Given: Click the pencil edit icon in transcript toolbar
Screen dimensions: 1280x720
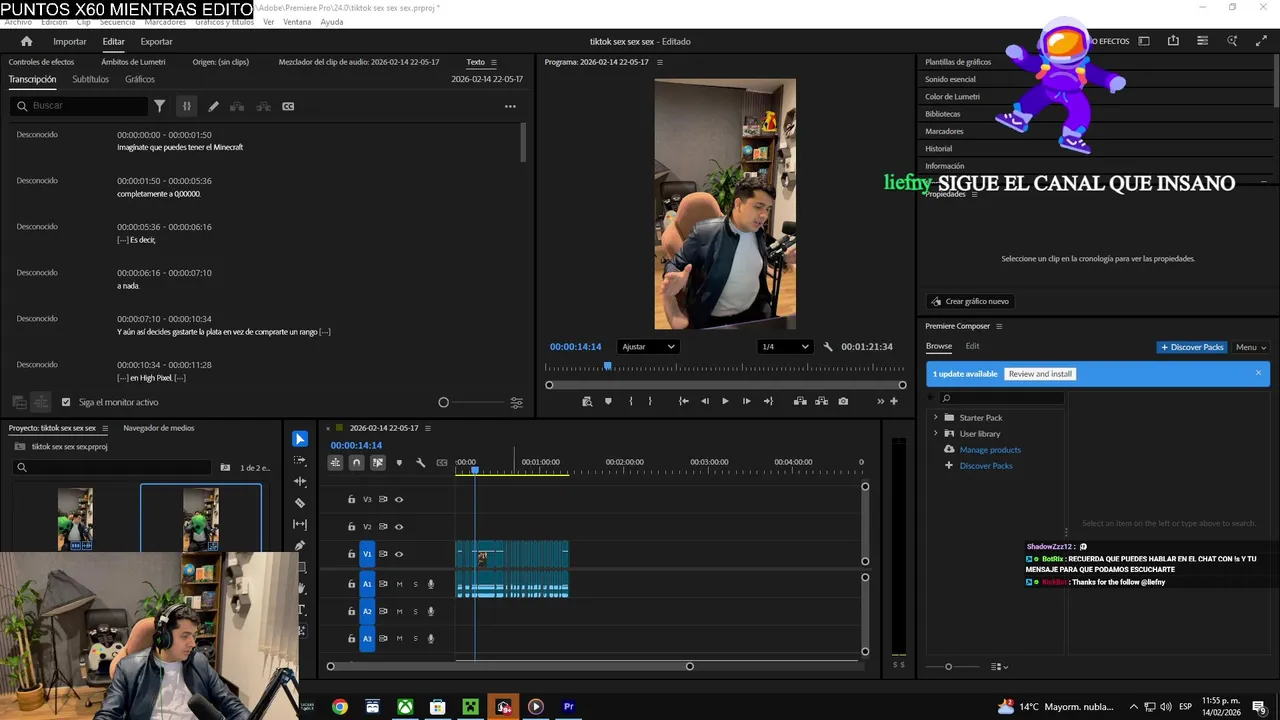Looking at the screenshot, I should (213, 106).
